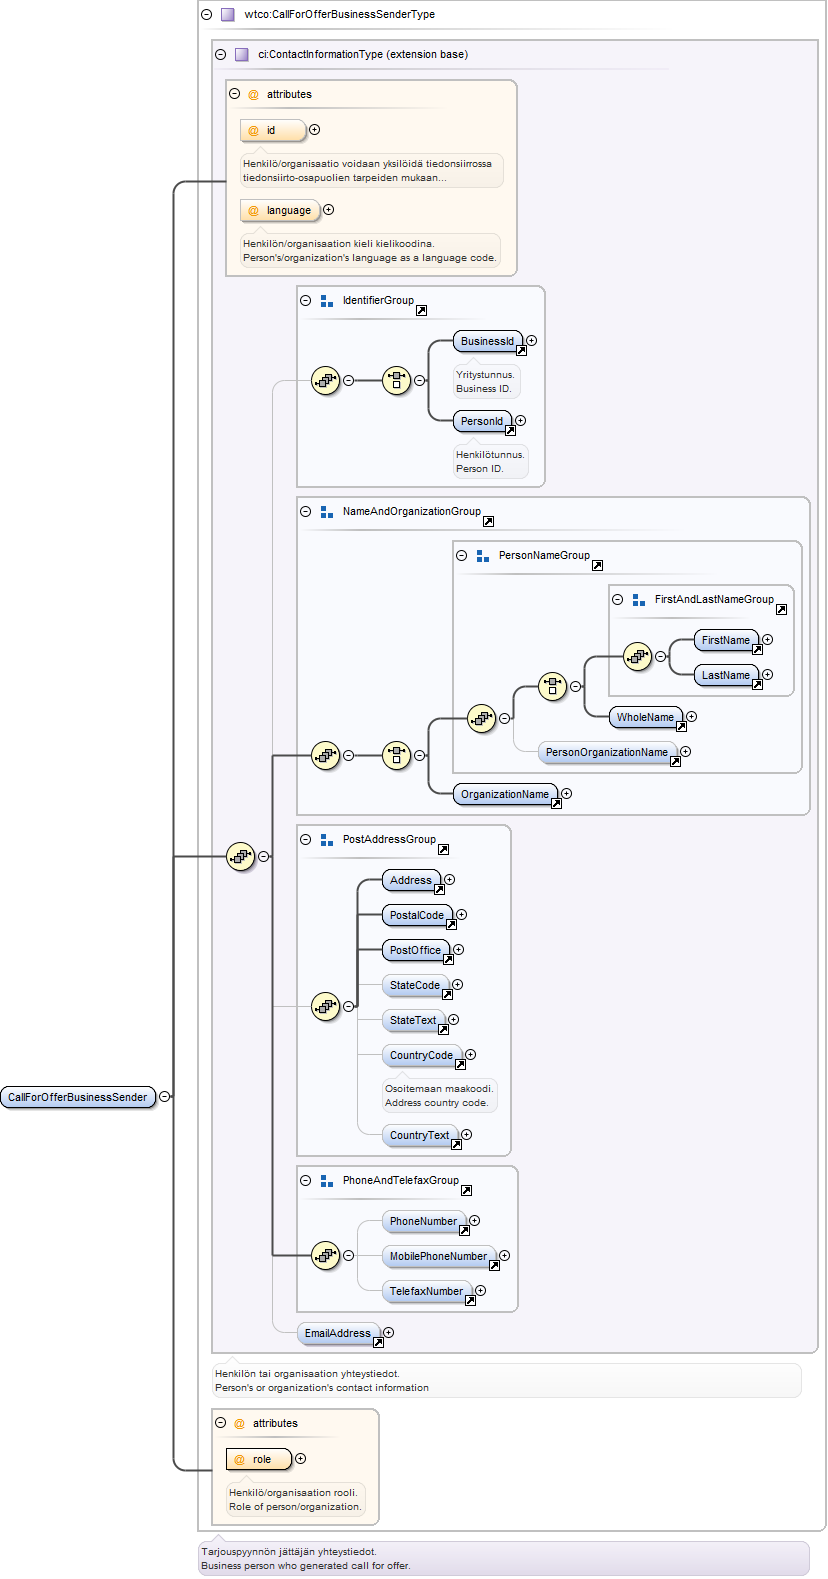
Task: Select the PersonId element
Action: [x=482, y=422]
